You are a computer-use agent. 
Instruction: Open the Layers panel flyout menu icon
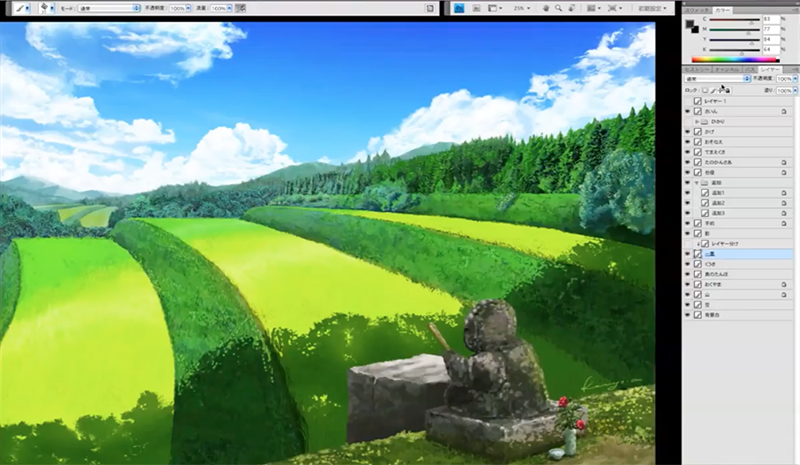(x=794, y=69)
